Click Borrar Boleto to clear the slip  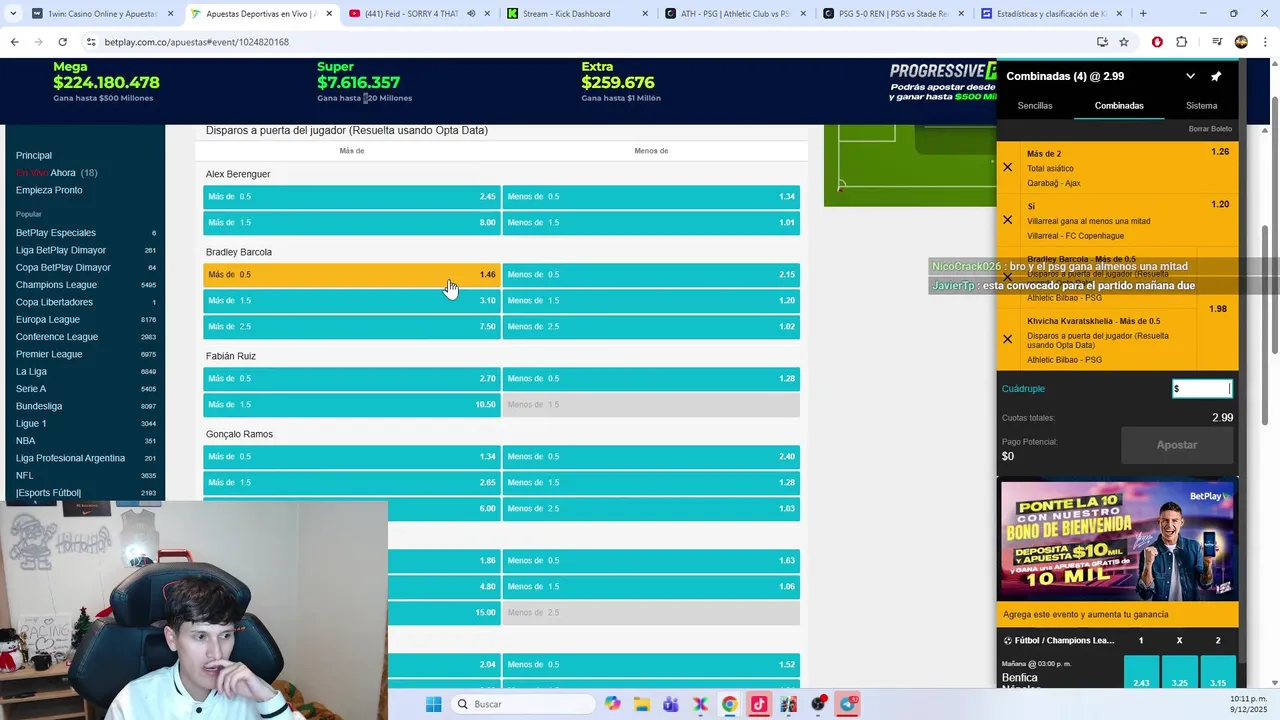(x=1210, y=129)
